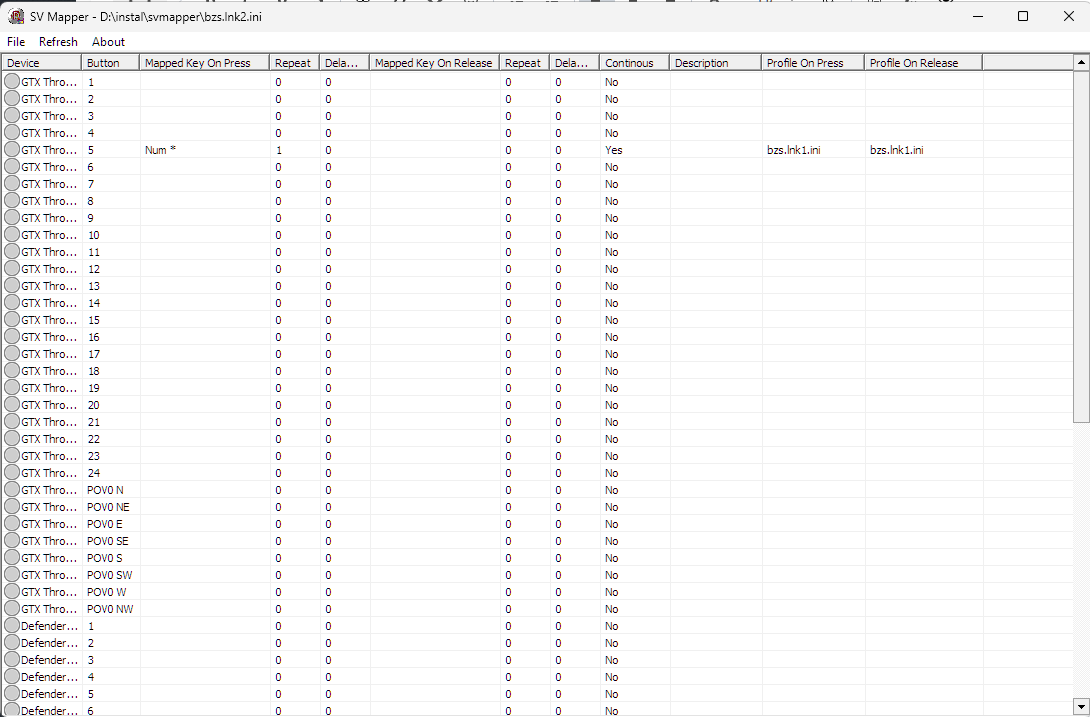The width and height of the screenshot is (1090, 717).
Task: Click status circle of Defender button 1 row
Action: (x=12, y=626)
